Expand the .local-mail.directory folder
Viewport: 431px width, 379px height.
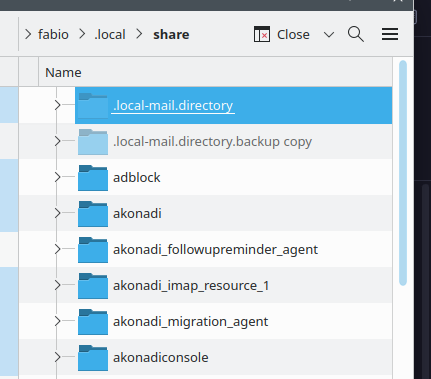(x=57, y=105)
